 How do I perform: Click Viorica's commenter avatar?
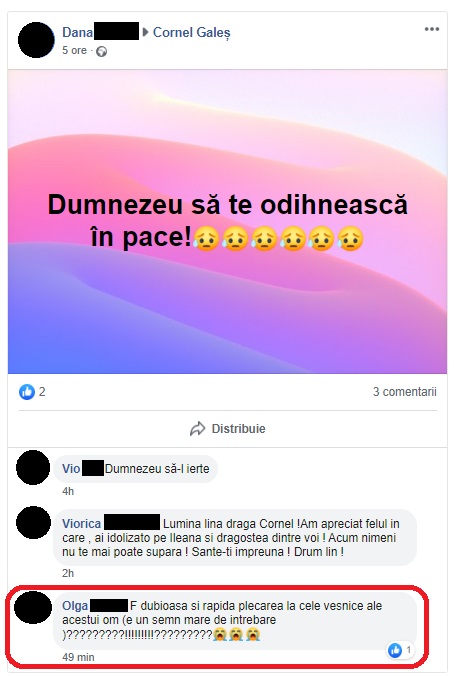click(x=33, y=523)
